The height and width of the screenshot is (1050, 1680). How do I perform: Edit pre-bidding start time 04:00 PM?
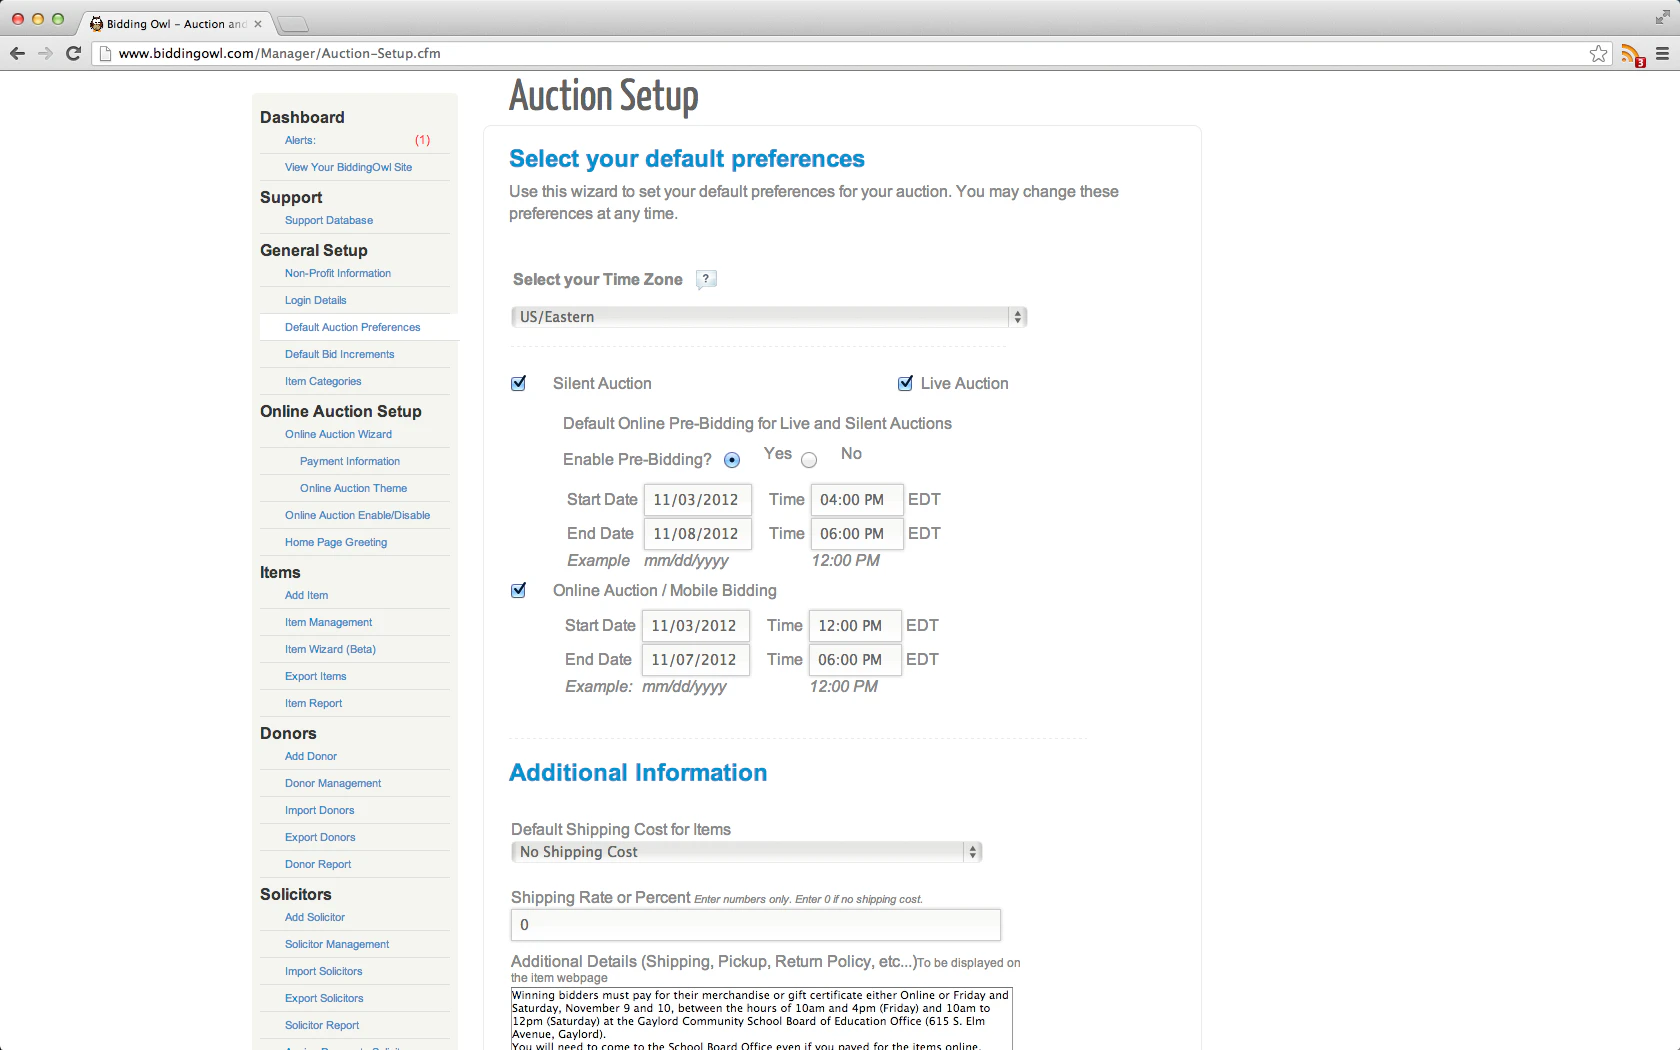pyautogui.click(x=857, y=500)
